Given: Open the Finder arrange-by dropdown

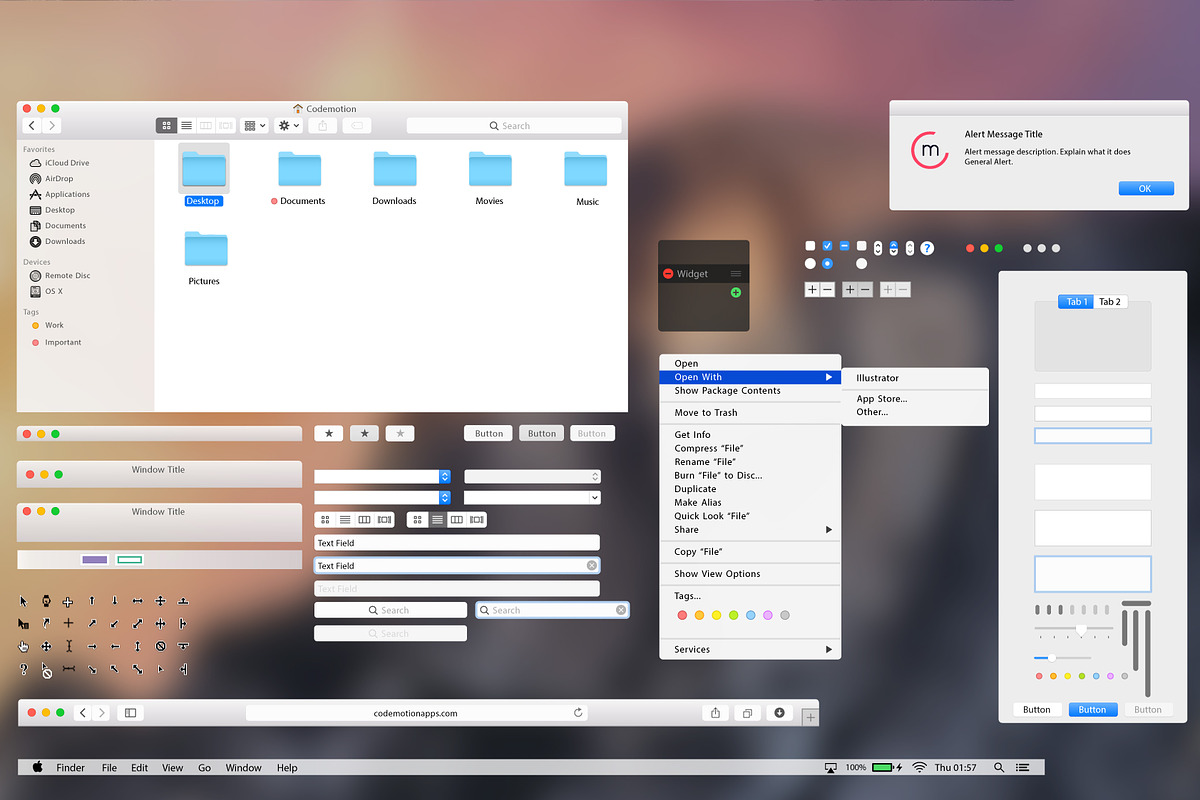Looking at the screenshot, I should pos(256,126).
